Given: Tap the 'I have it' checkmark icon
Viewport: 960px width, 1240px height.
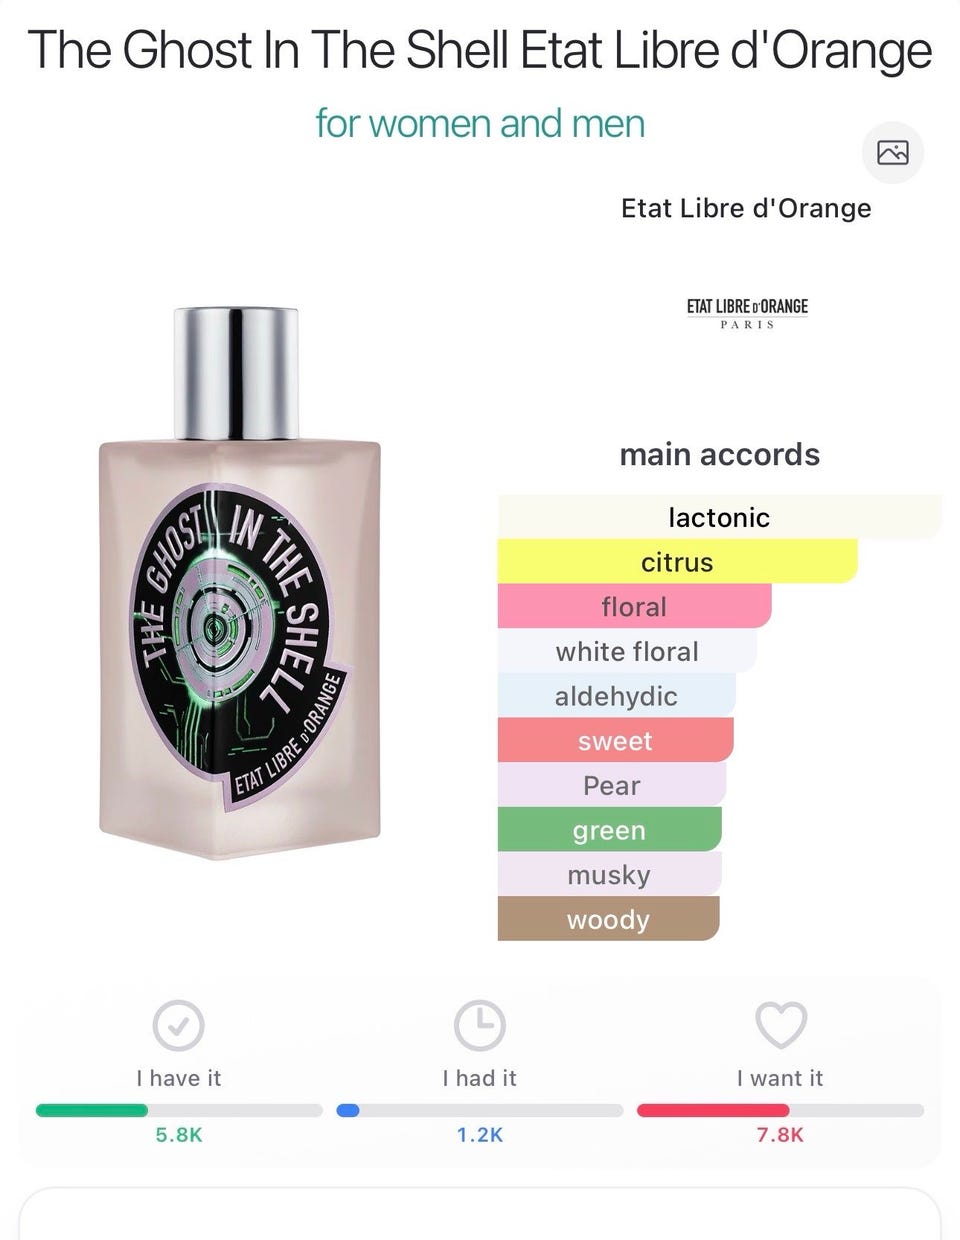Looking at the screenshot, I should tap(179, 1025).
